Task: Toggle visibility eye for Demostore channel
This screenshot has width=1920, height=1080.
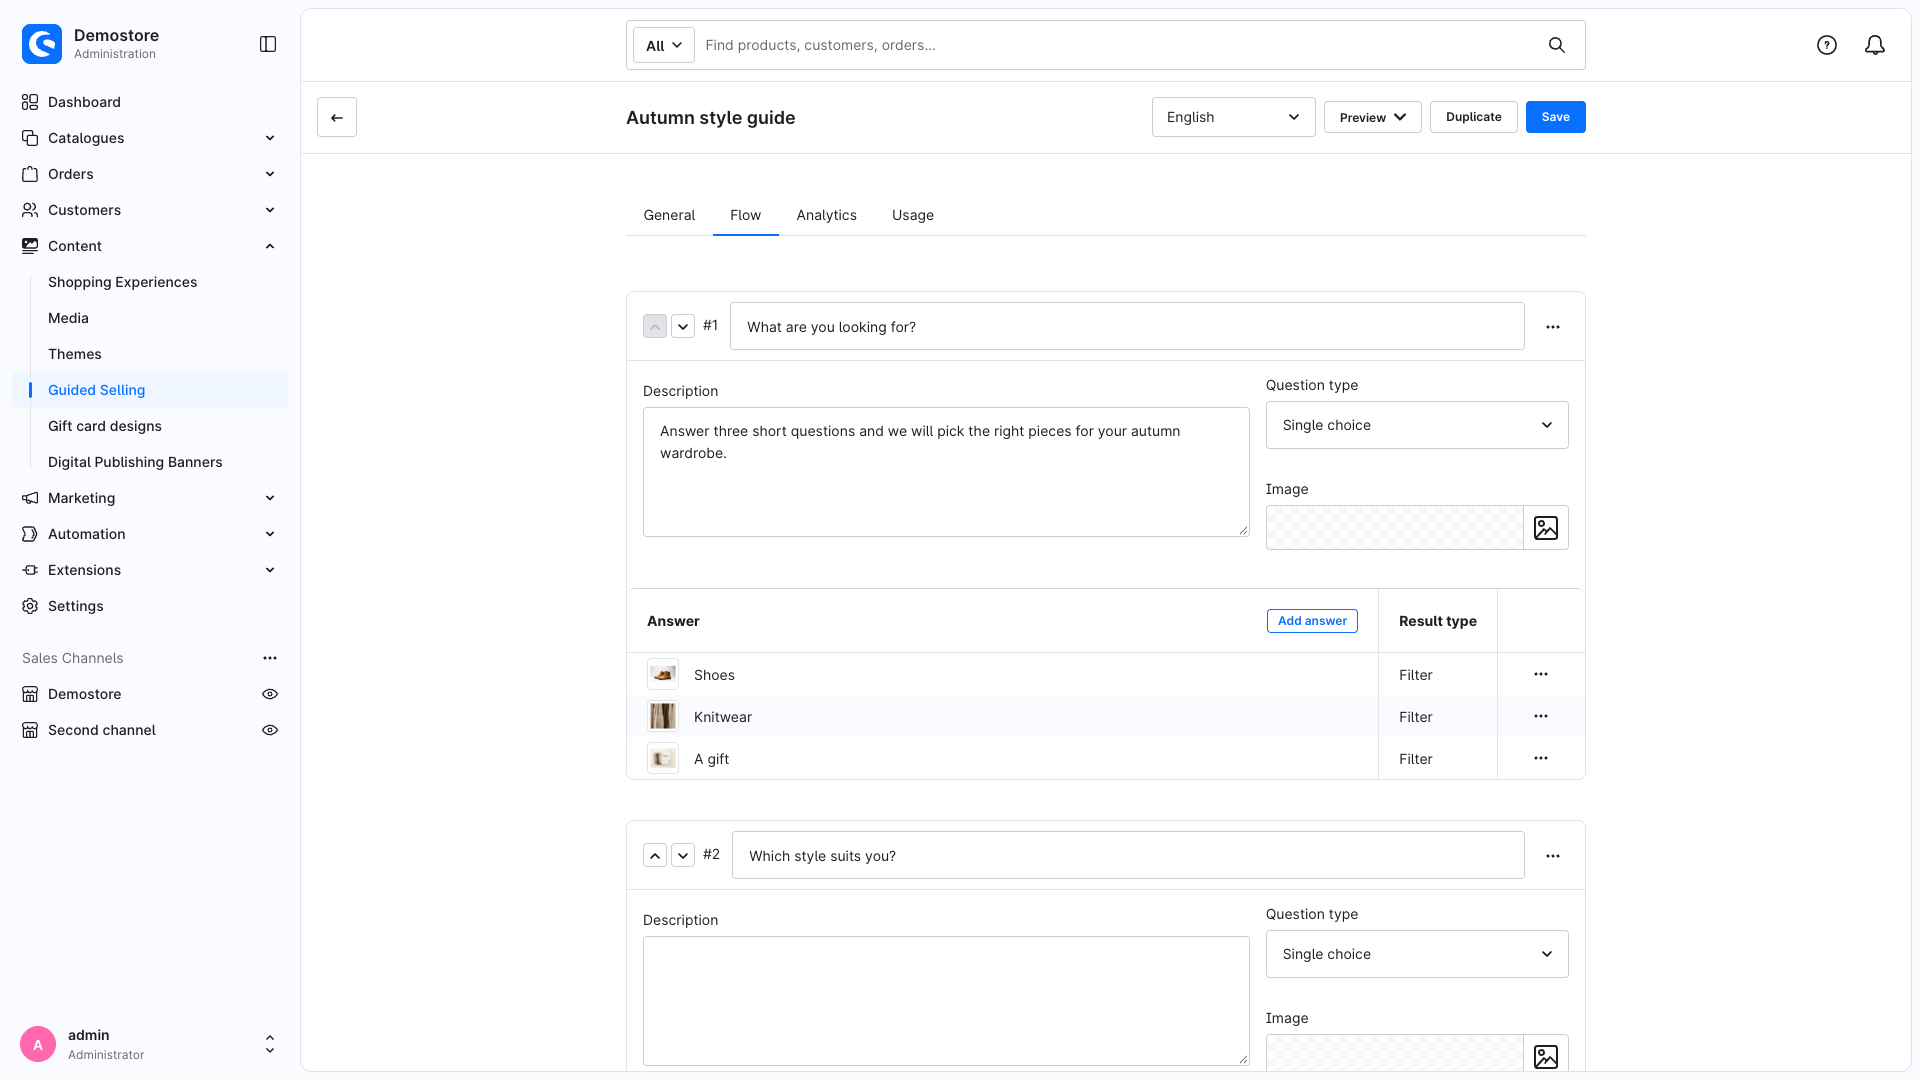Action: coord(270,694)
